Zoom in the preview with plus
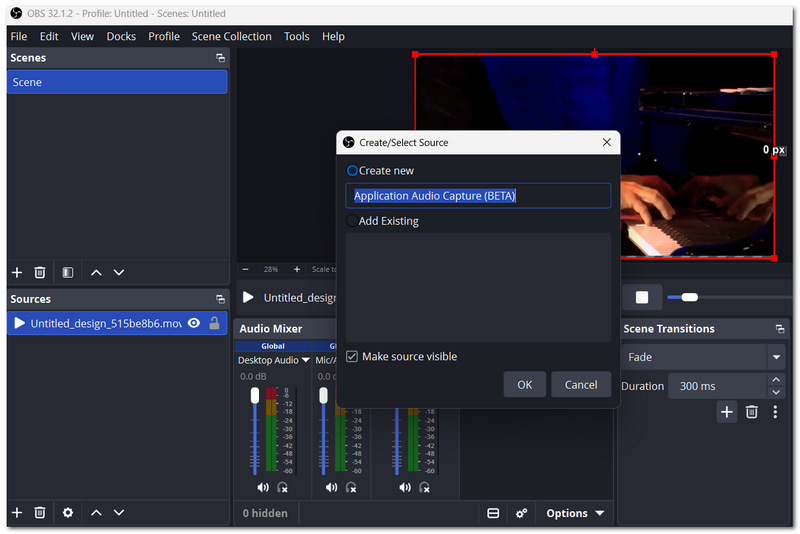 coord(297,269)
